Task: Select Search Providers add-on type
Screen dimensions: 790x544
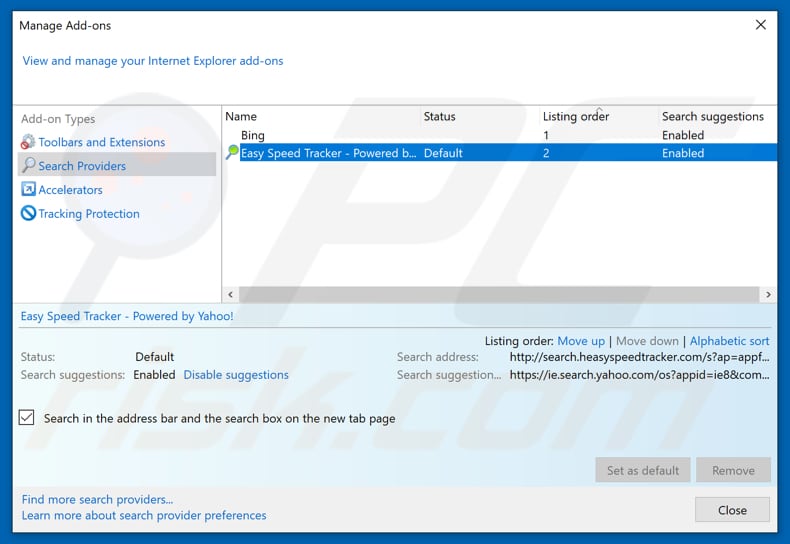Action: 117,165
